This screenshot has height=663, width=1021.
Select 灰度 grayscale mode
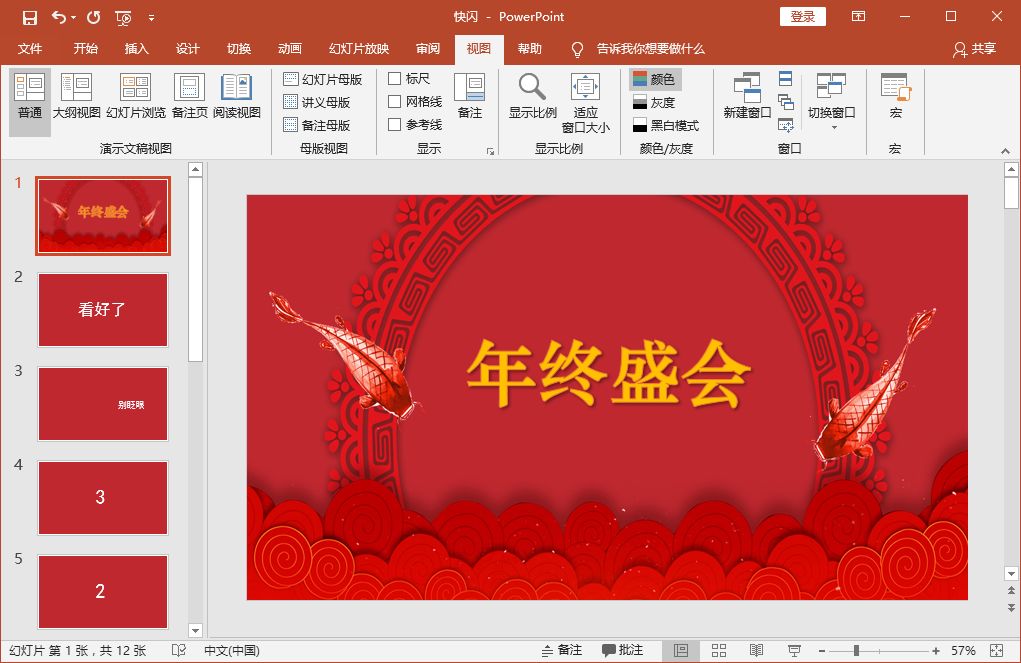[x=654, y=102]
